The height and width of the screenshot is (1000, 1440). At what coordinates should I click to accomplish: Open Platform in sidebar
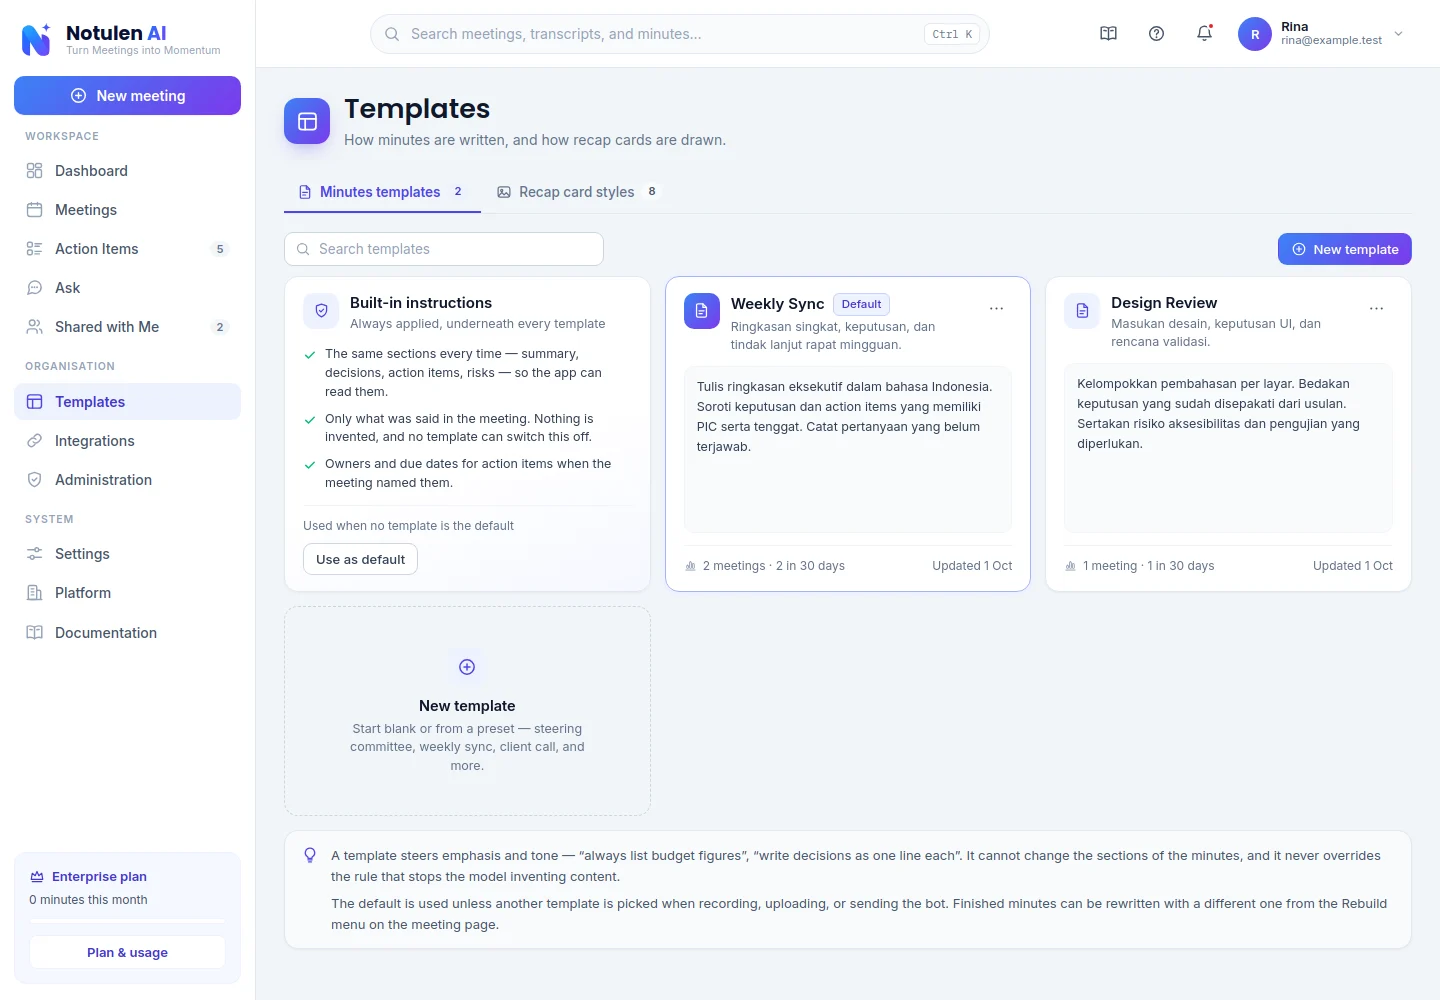[x=127, y=593]
